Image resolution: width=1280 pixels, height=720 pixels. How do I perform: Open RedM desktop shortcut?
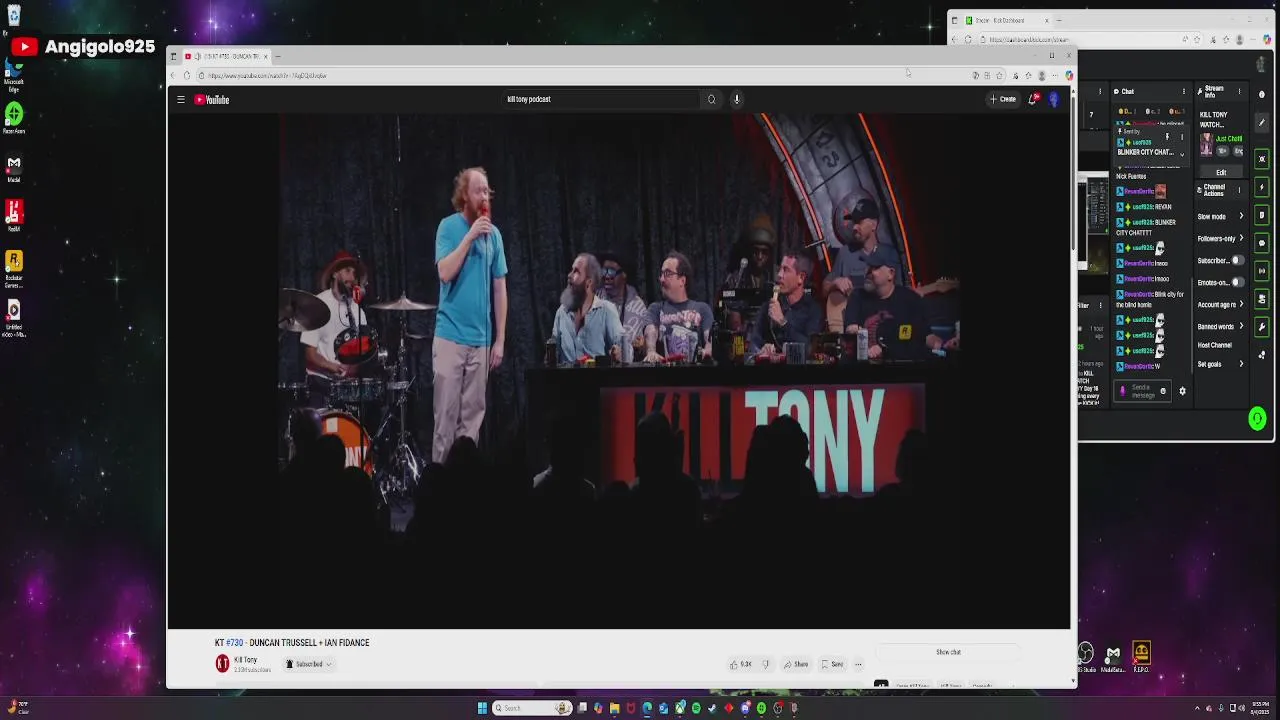(14, 215)
